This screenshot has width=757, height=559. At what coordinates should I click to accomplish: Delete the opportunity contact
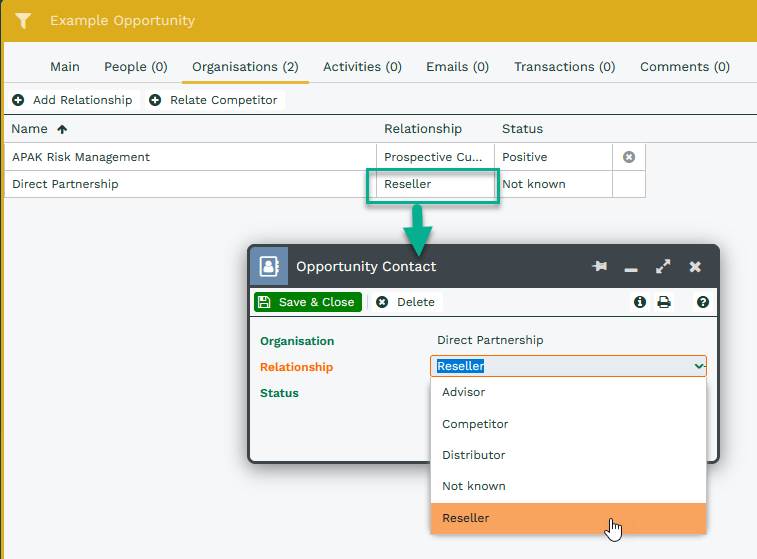(x=406, y=302)
